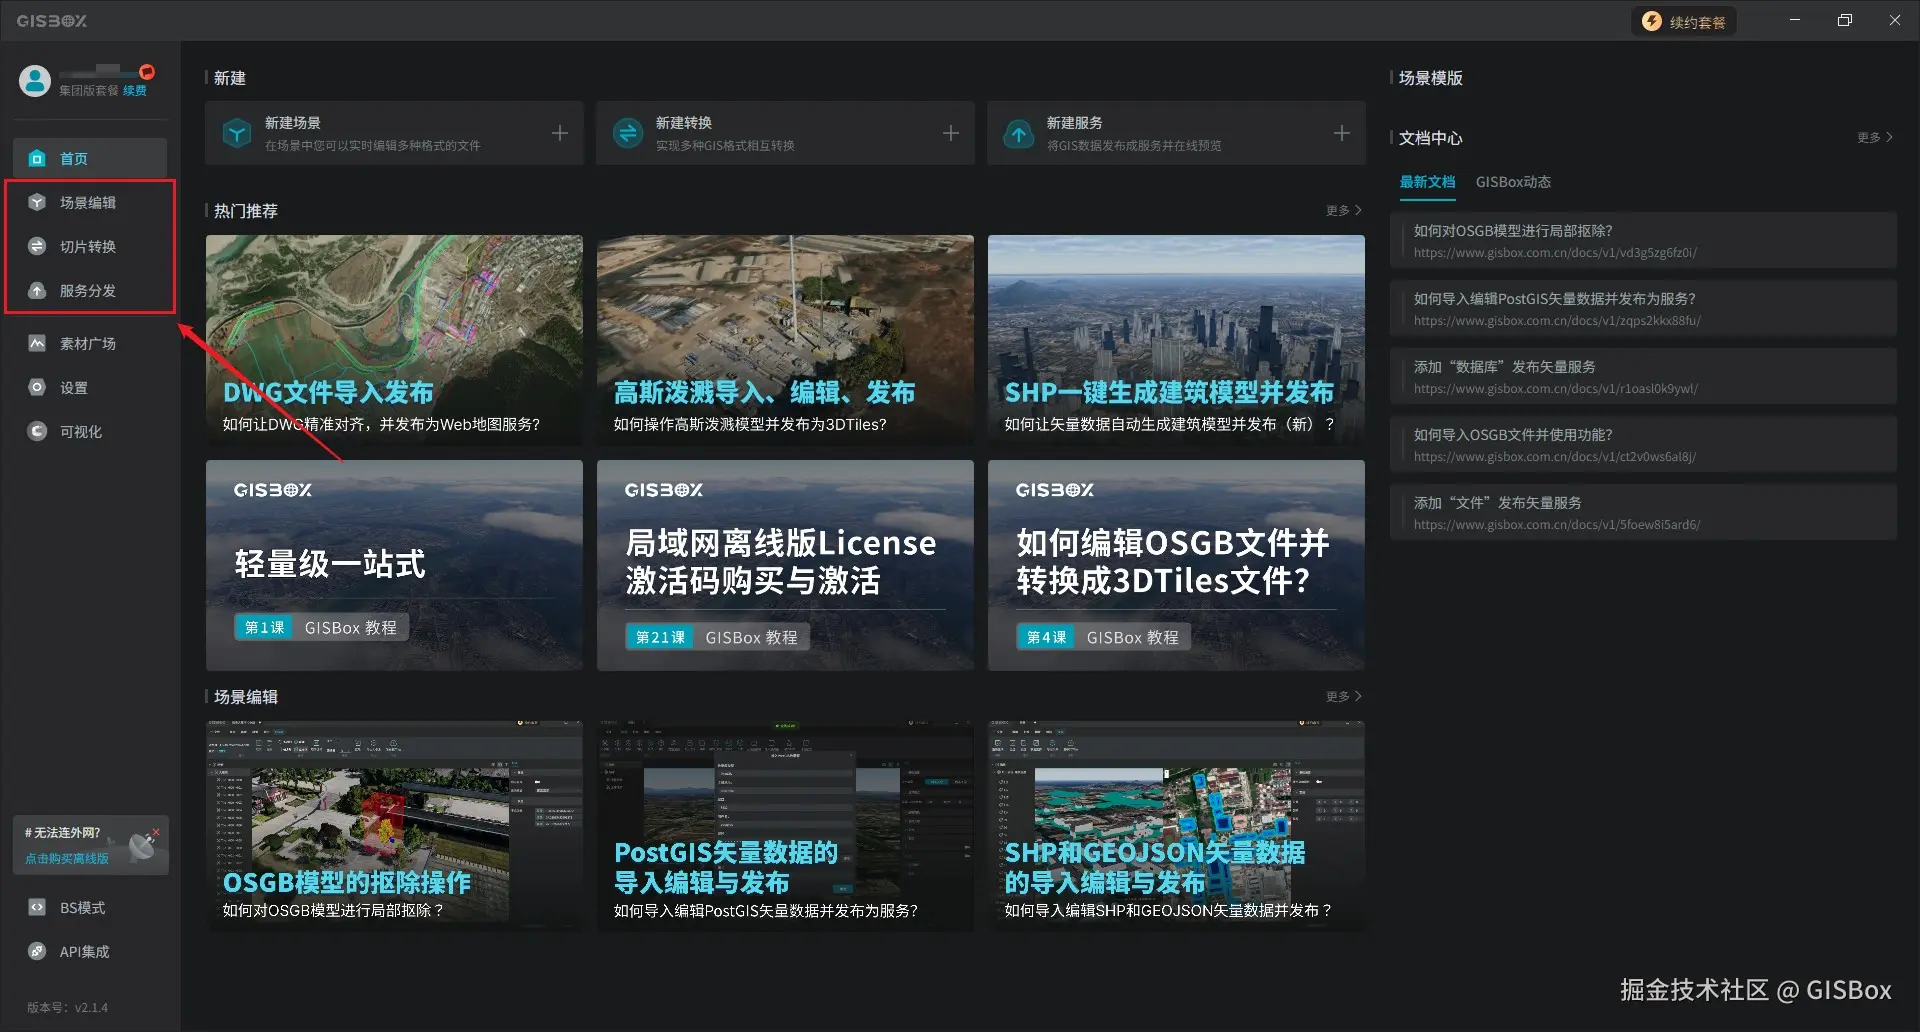The width and height of the screenshot is (1920, 1032).
Task: Click the BS模式 label
Action: tap(82, 907)
